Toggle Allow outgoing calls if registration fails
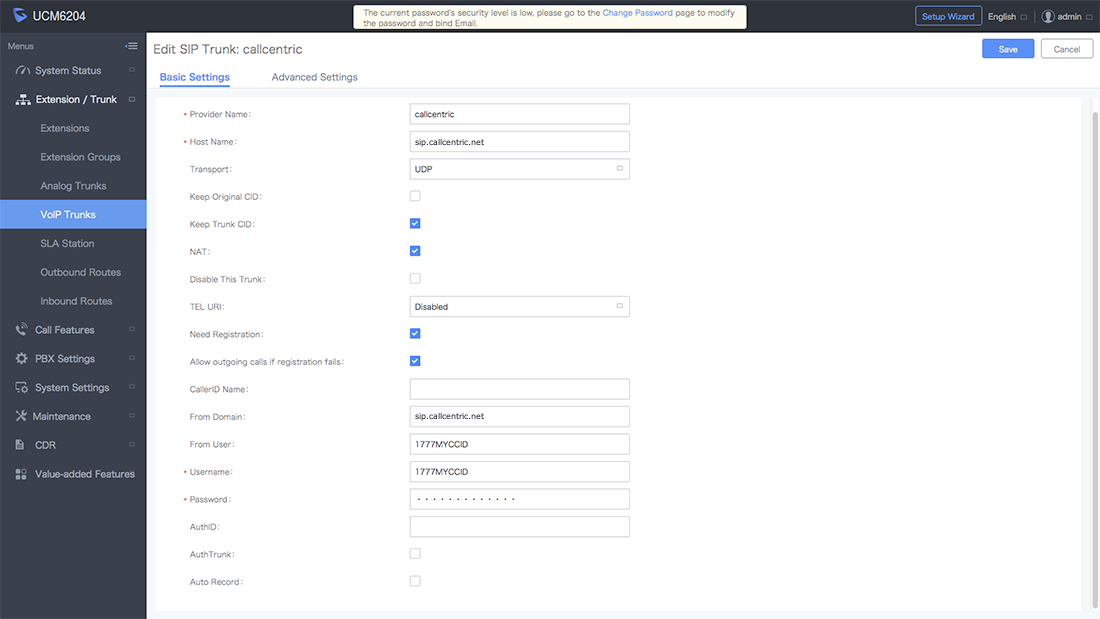 pos(415,361)
